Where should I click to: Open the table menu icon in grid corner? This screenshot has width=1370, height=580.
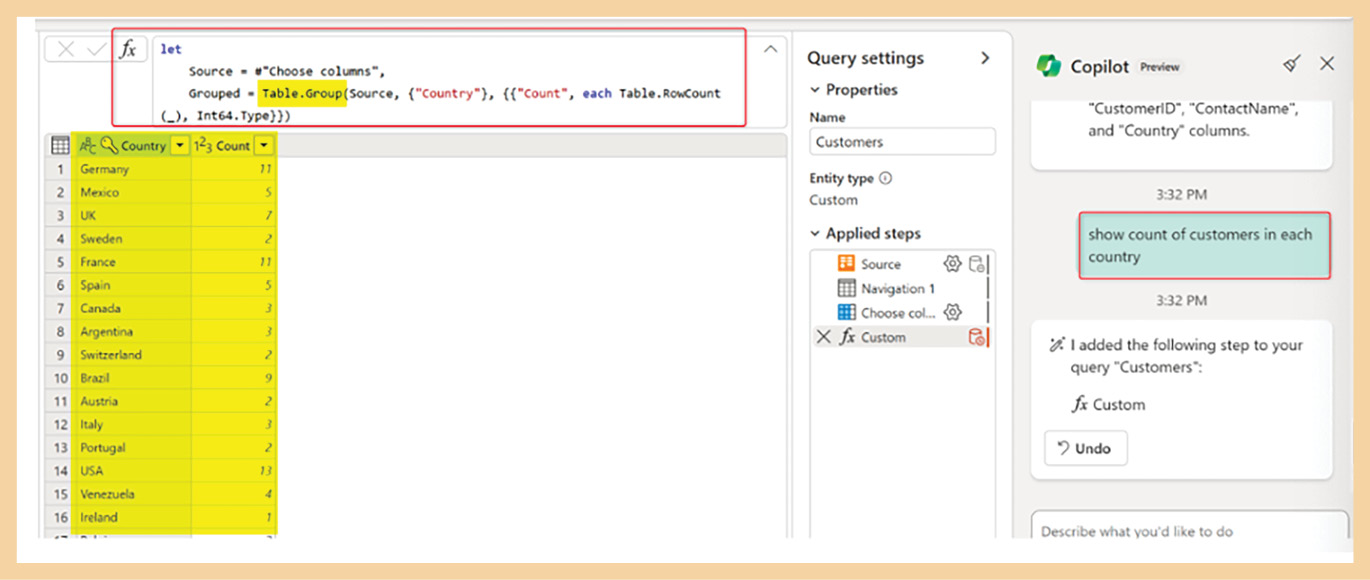tap(60, 146)
